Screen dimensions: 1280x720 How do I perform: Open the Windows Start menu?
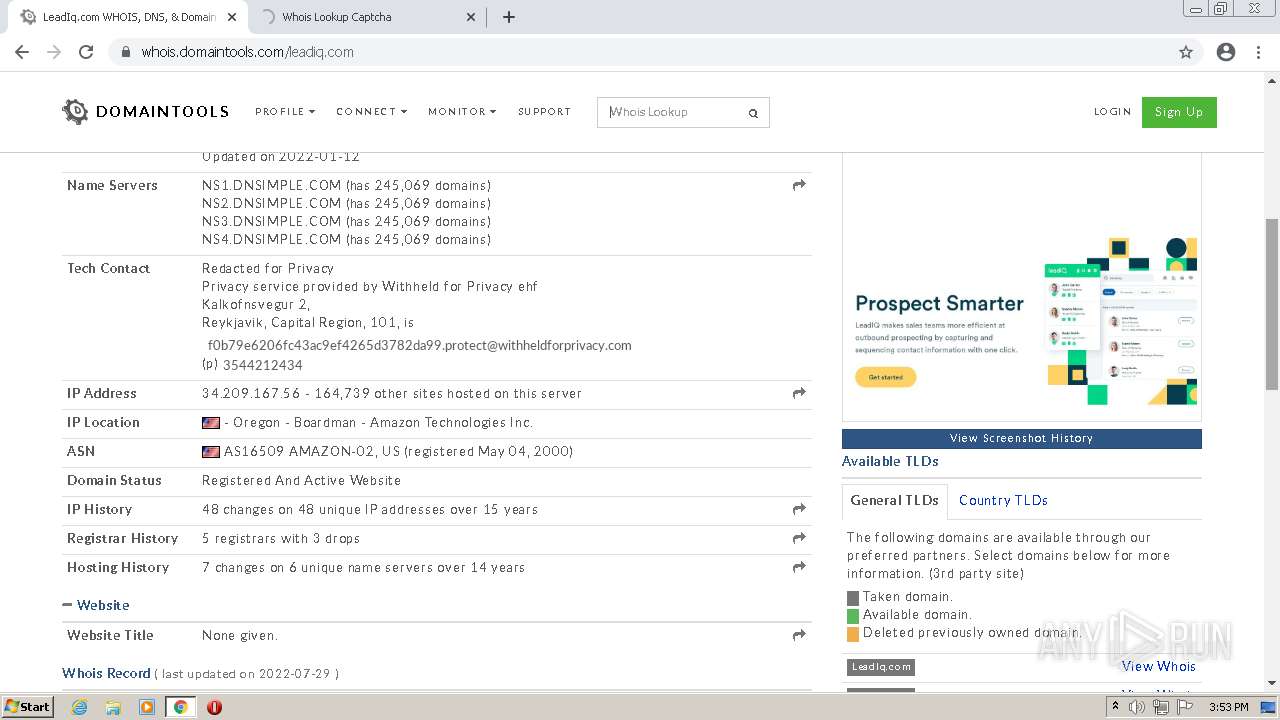(x=28, y=706)
